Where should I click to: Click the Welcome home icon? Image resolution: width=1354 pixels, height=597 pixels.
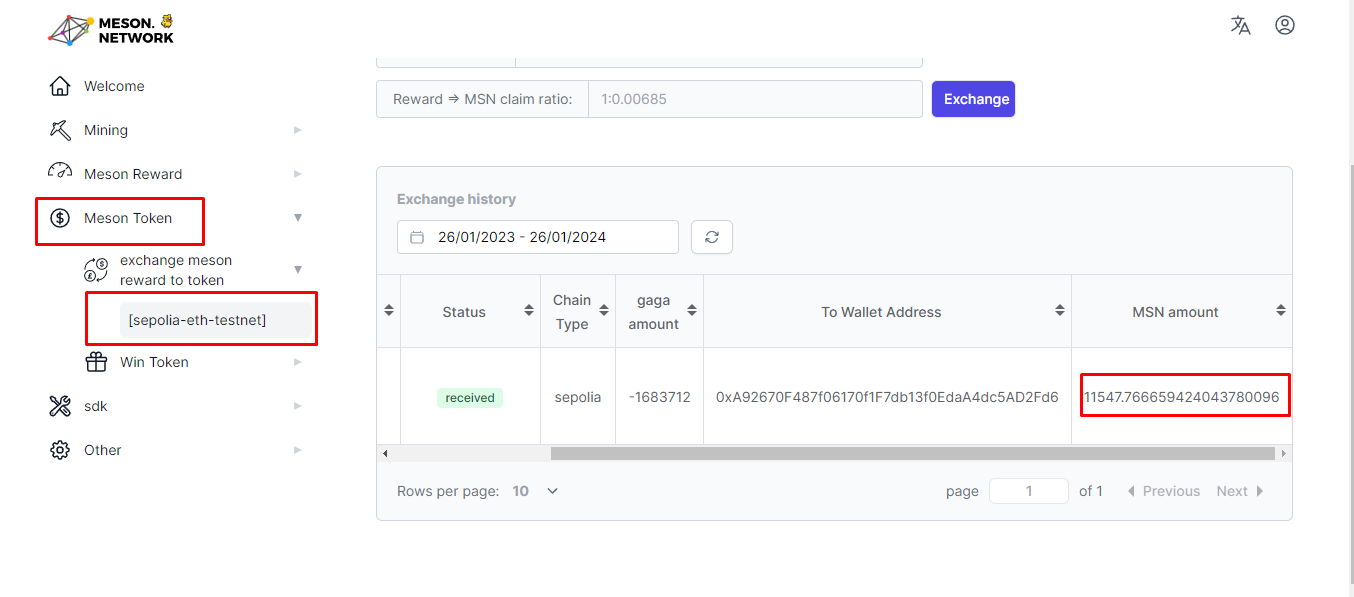[x=60, y=86]
